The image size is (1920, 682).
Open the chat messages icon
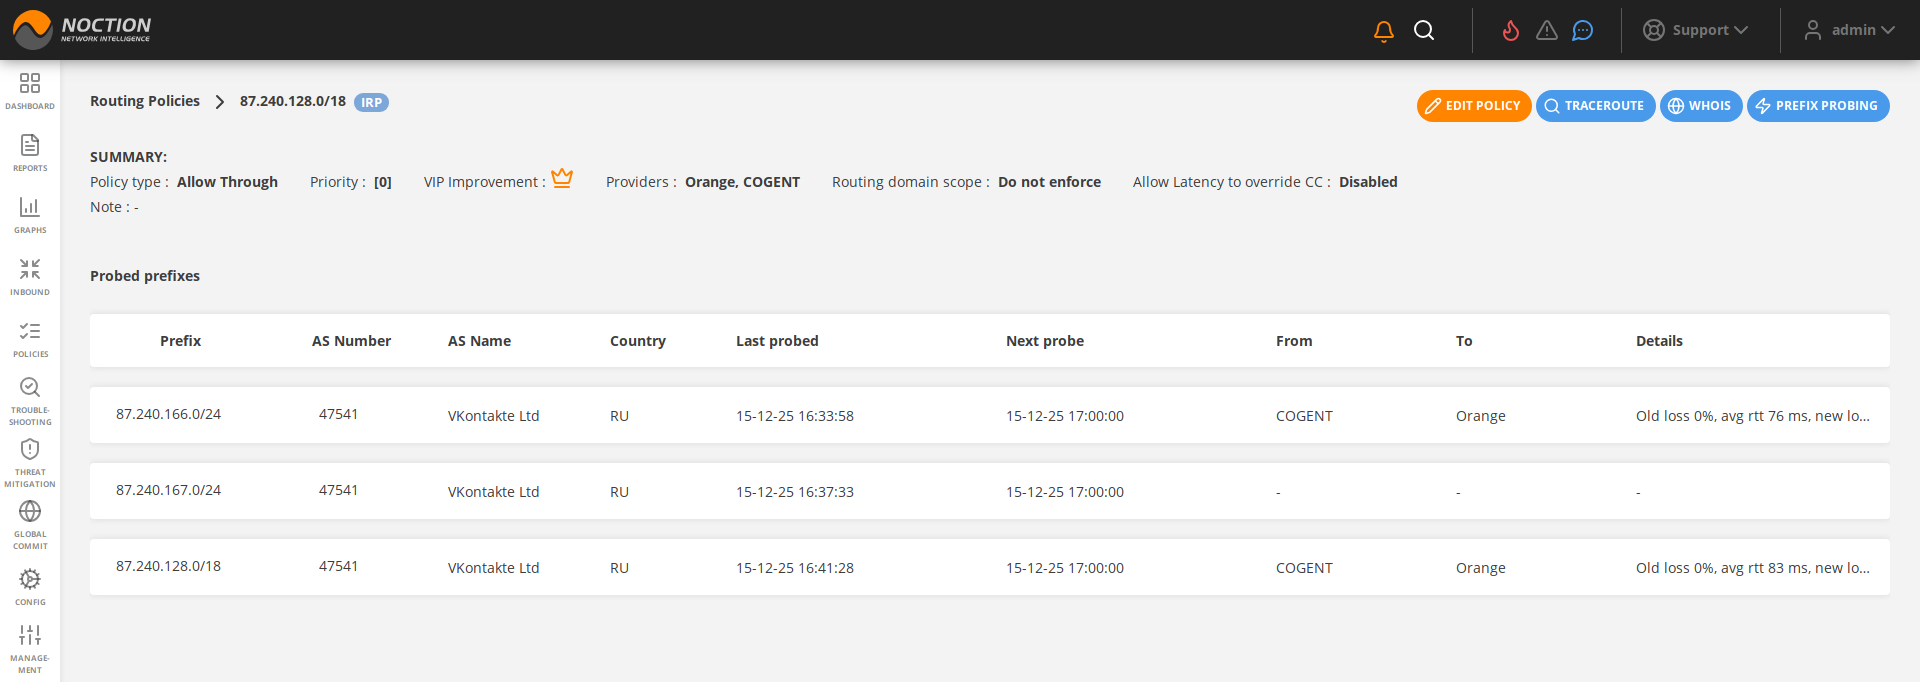click(1582, 31)
